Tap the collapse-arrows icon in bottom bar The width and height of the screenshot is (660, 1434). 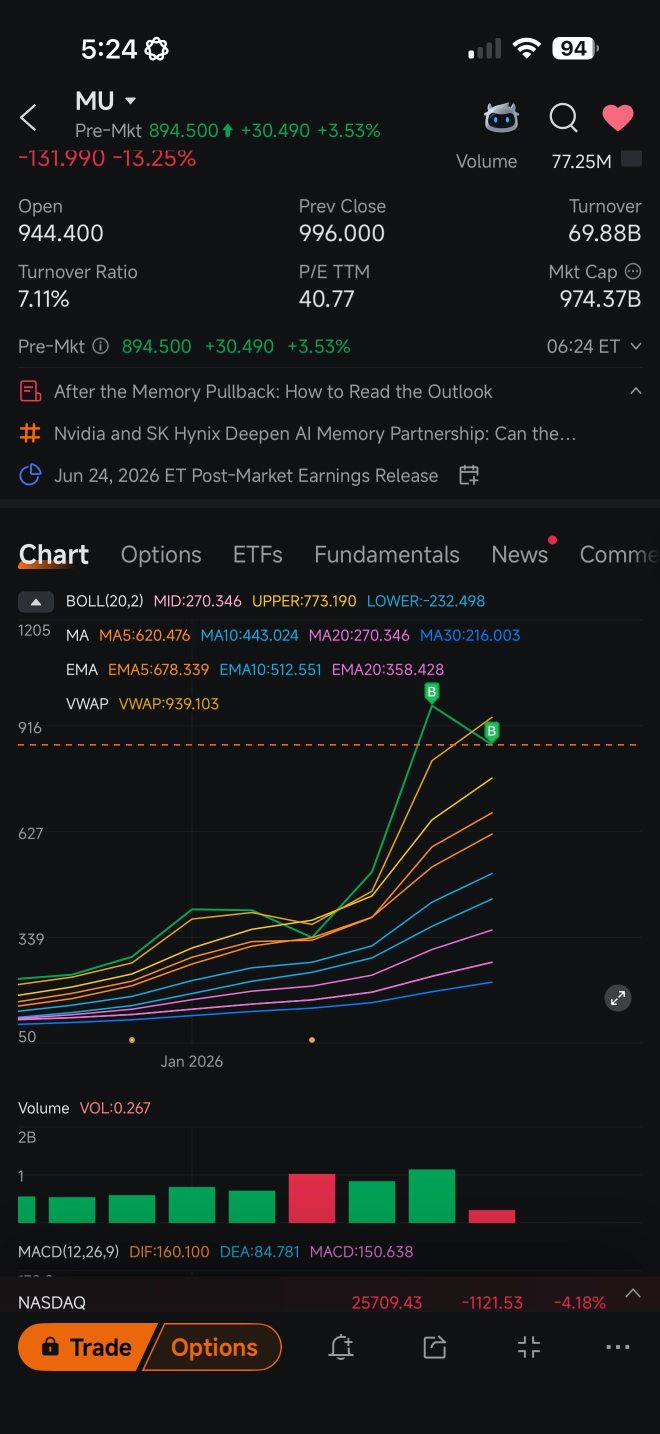[529, 1347]
